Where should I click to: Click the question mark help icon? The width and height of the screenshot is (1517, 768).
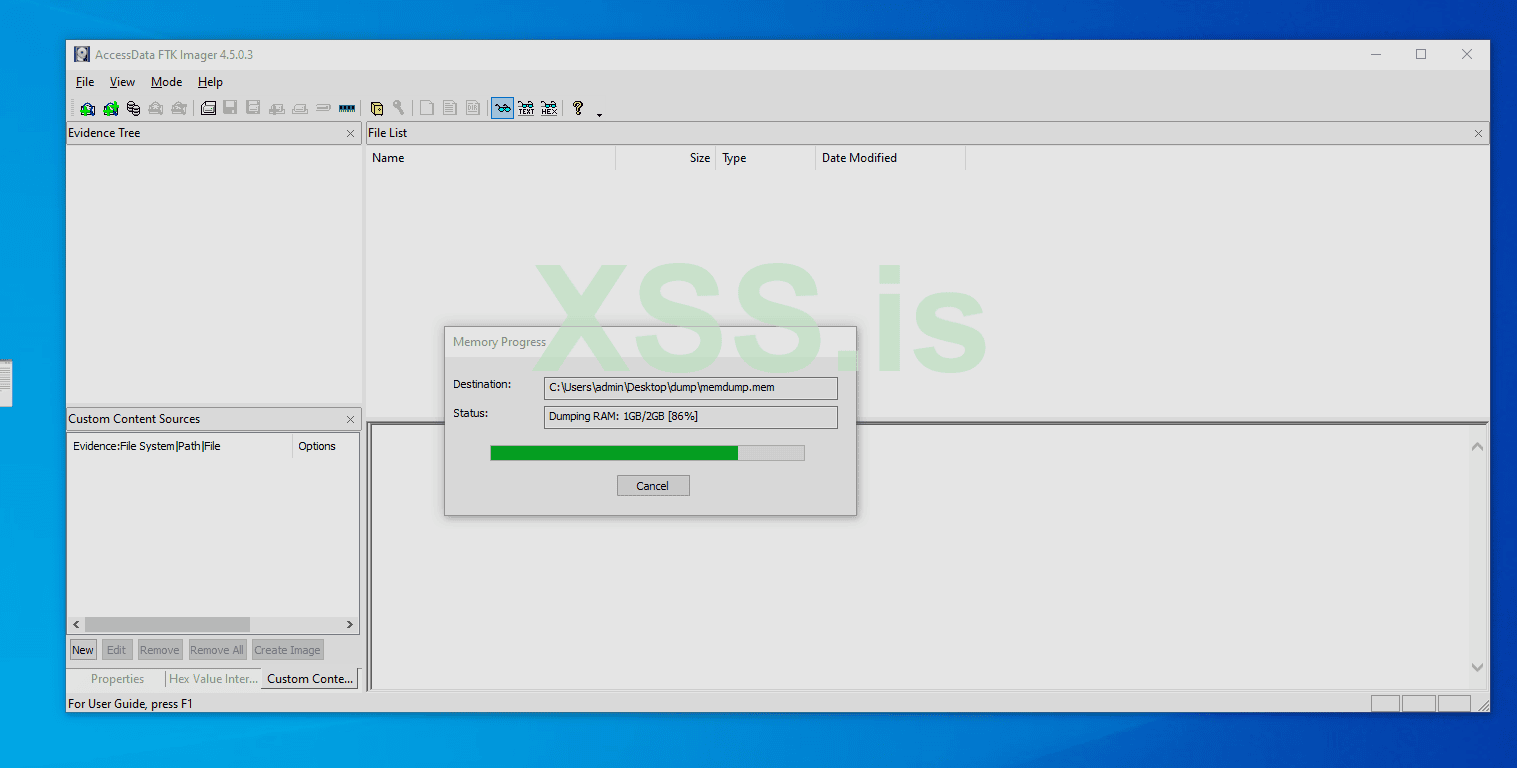pyautogui.click(x=577, y=108)
